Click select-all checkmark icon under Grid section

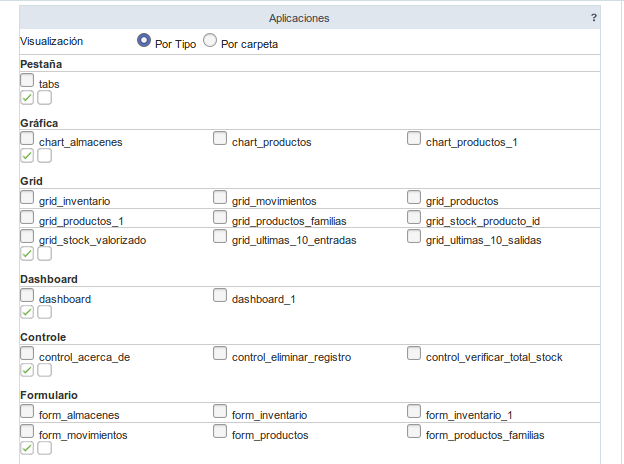click(27, 254)
